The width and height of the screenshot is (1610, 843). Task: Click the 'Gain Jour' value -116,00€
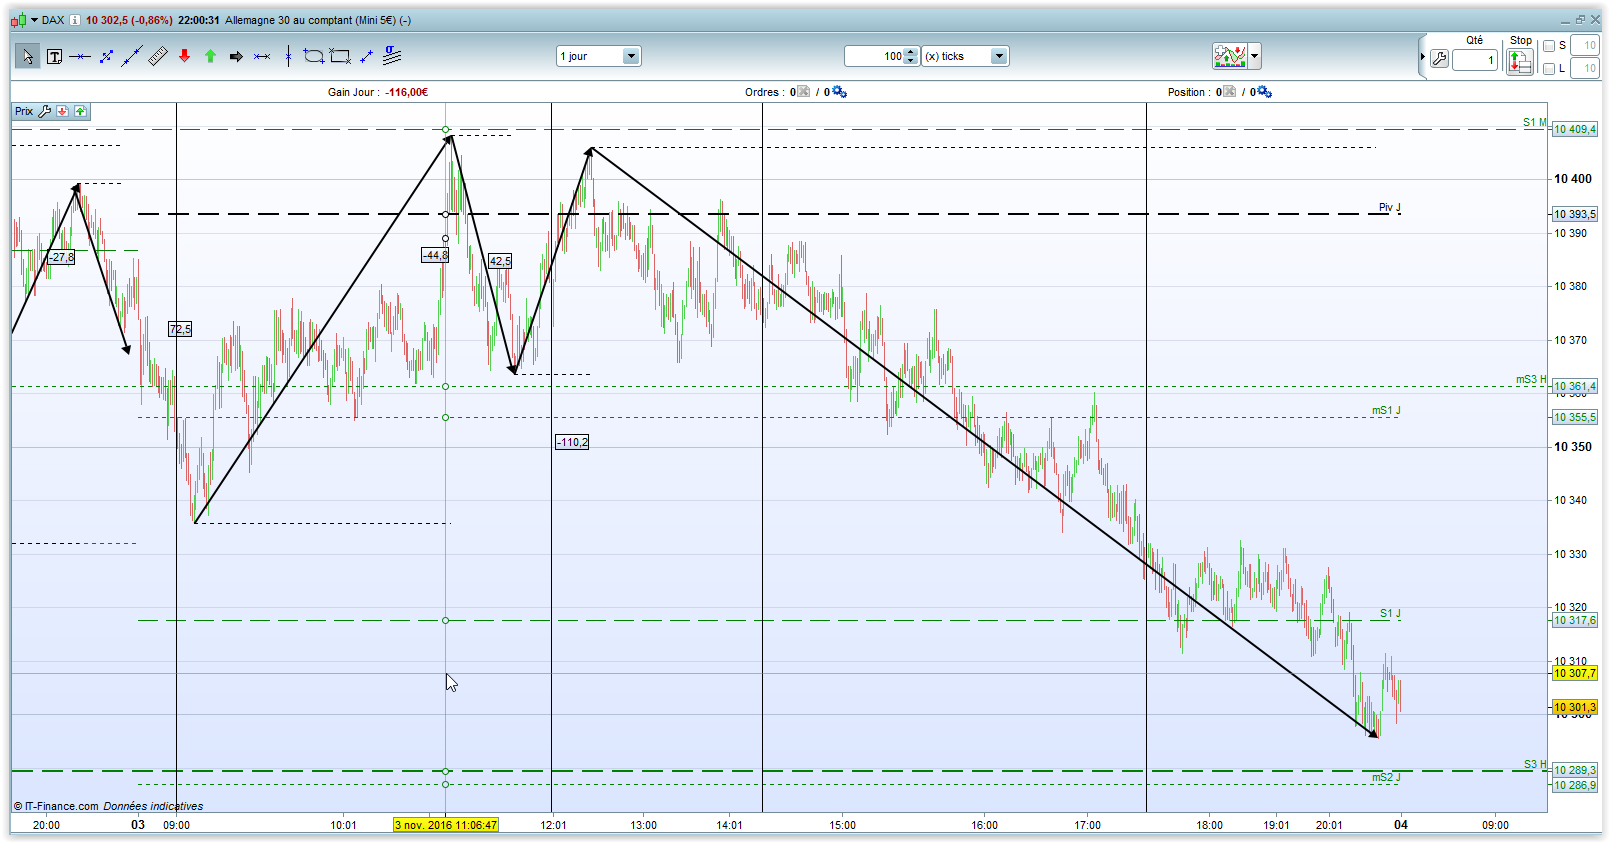[x=408, y=92]
